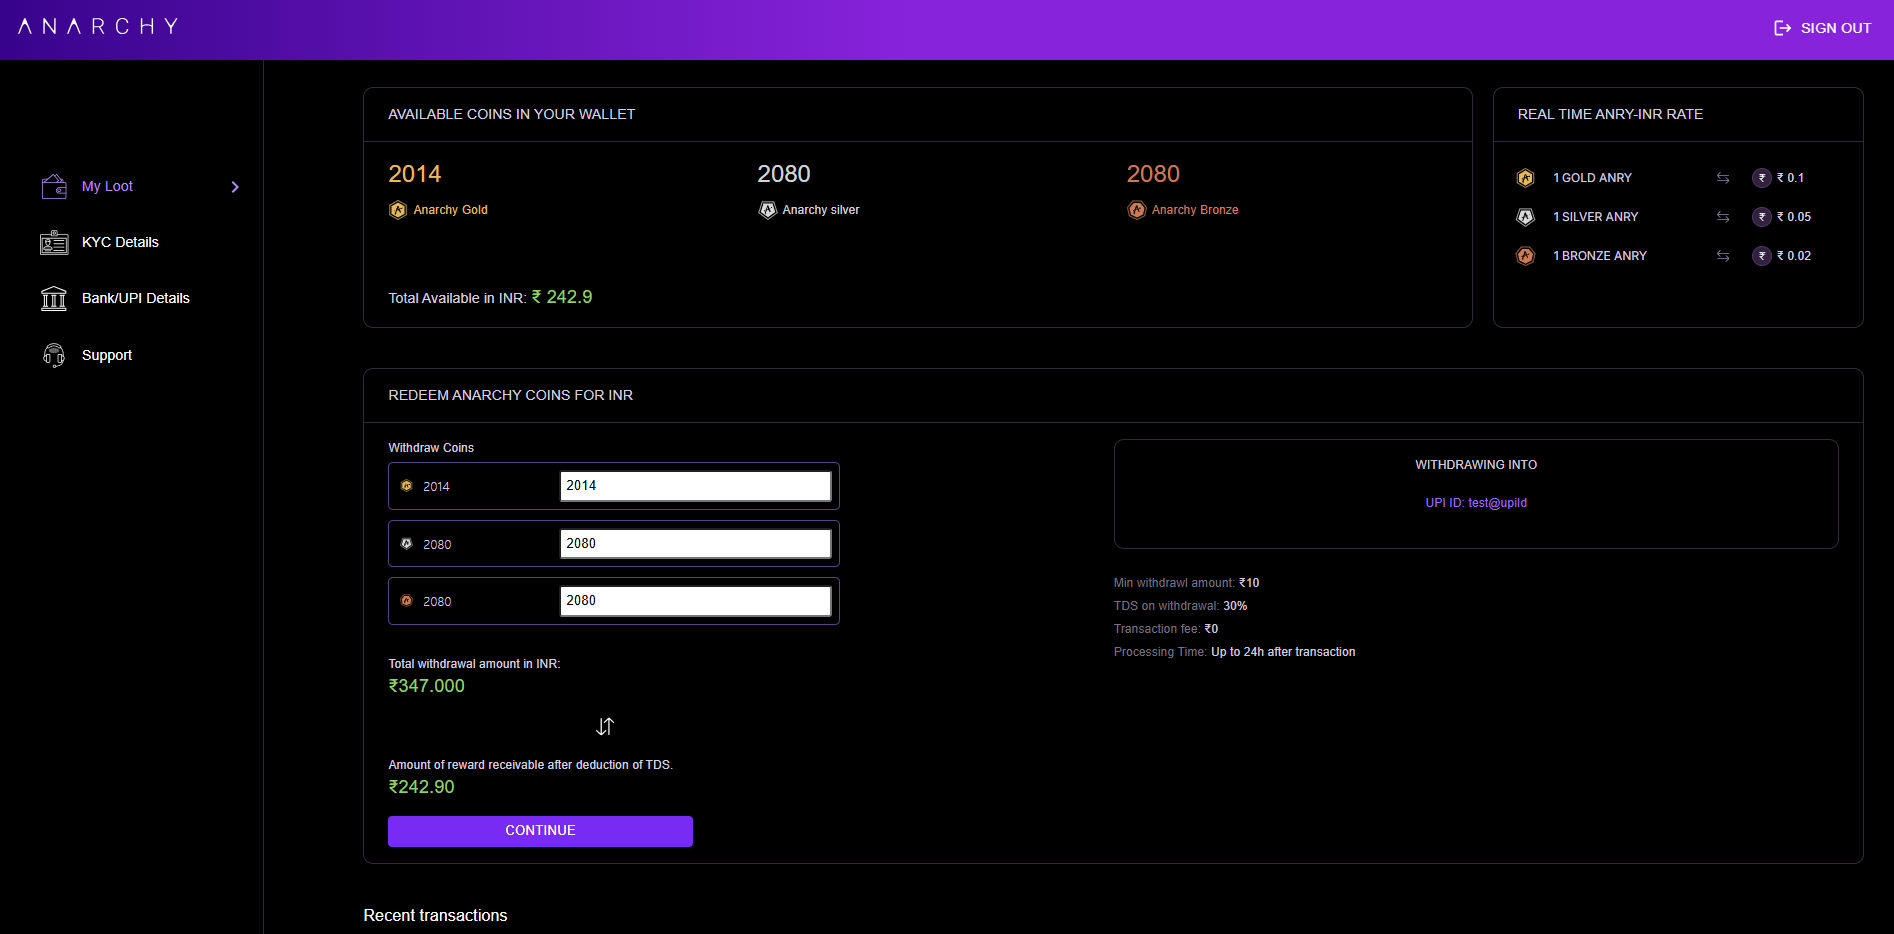This screenshot has height=934, width=1894.
Task: Click the Bank/UPI Details bank icon
Action: click(x=54, y=299)
